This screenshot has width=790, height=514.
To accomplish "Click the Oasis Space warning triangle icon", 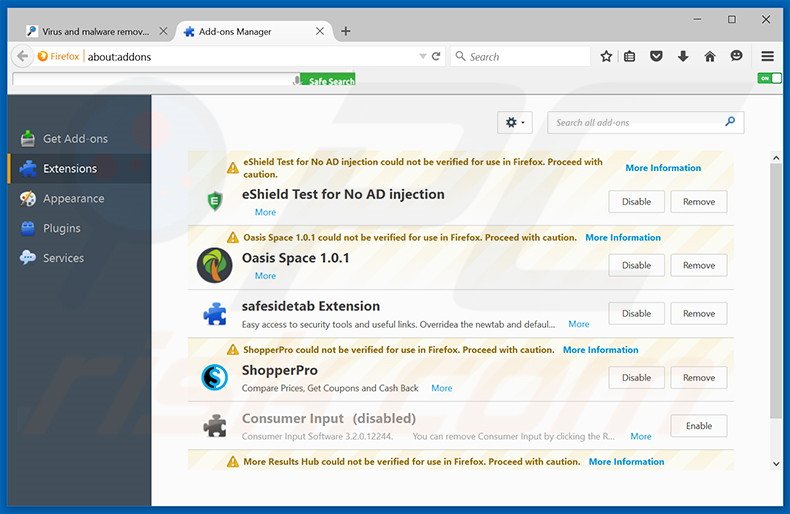I will 232,237.
